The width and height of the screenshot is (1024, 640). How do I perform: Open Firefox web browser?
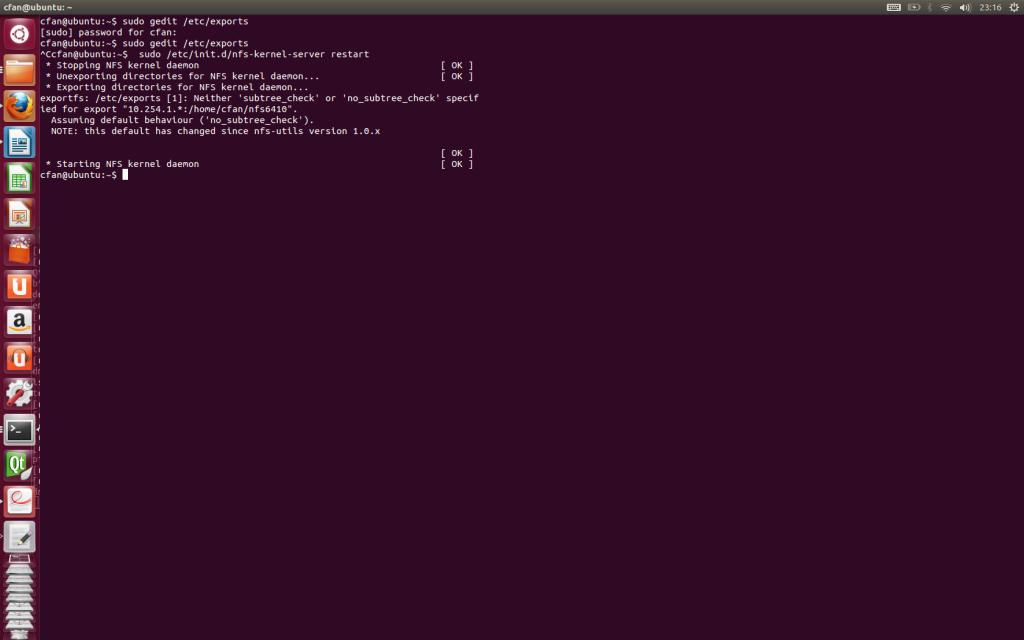20,106
